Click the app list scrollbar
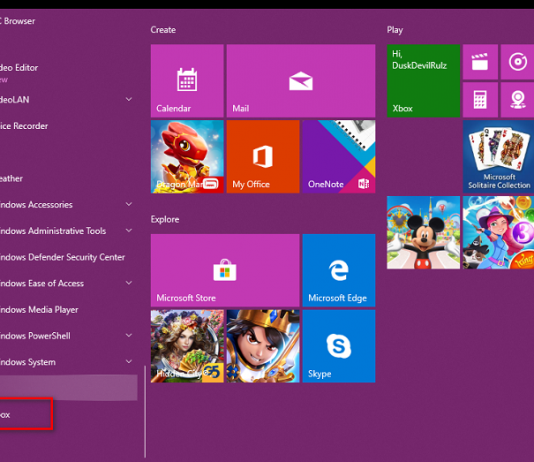 (145, 412)
